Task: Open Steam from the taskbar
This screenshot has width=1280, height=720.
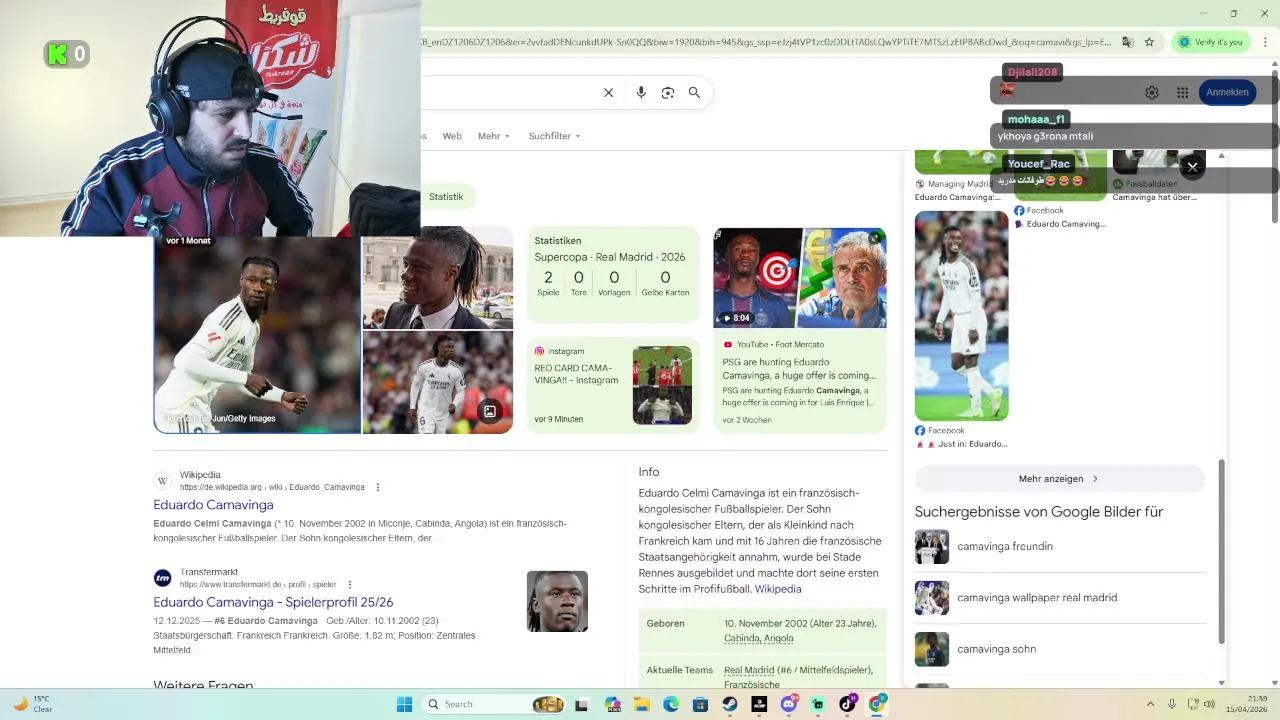Action: pyautogui.click(x=730, y=704)
